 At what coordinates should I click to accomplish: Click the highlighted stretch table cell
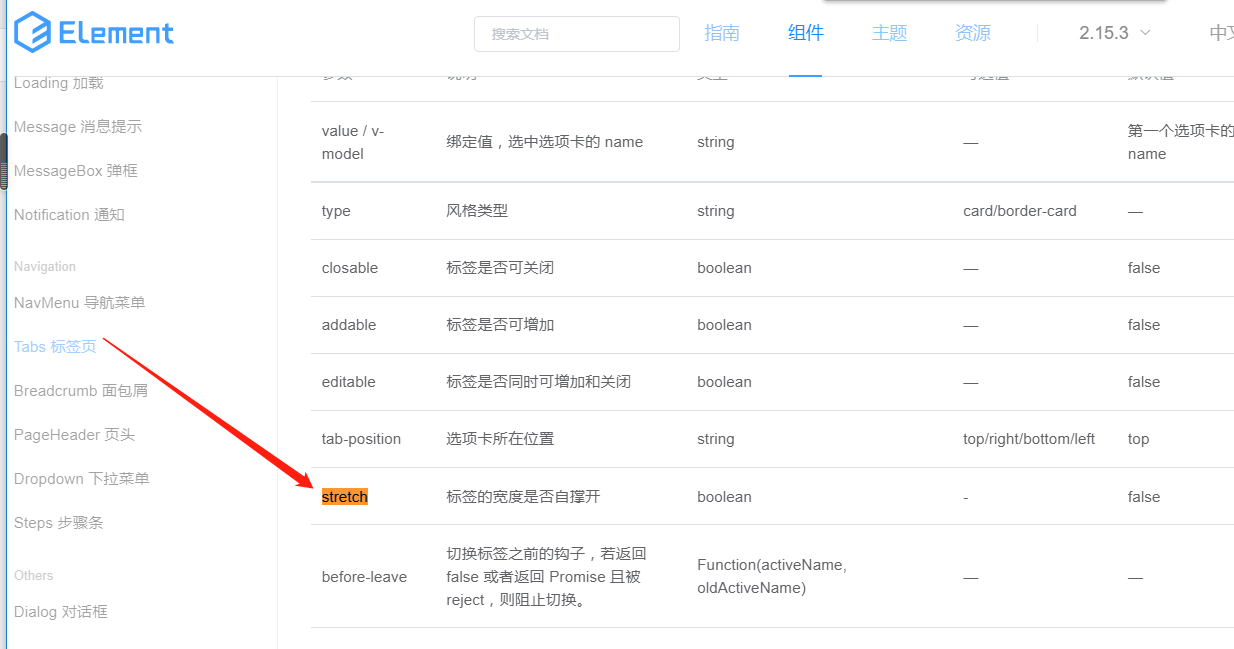(x=344, y=496)
